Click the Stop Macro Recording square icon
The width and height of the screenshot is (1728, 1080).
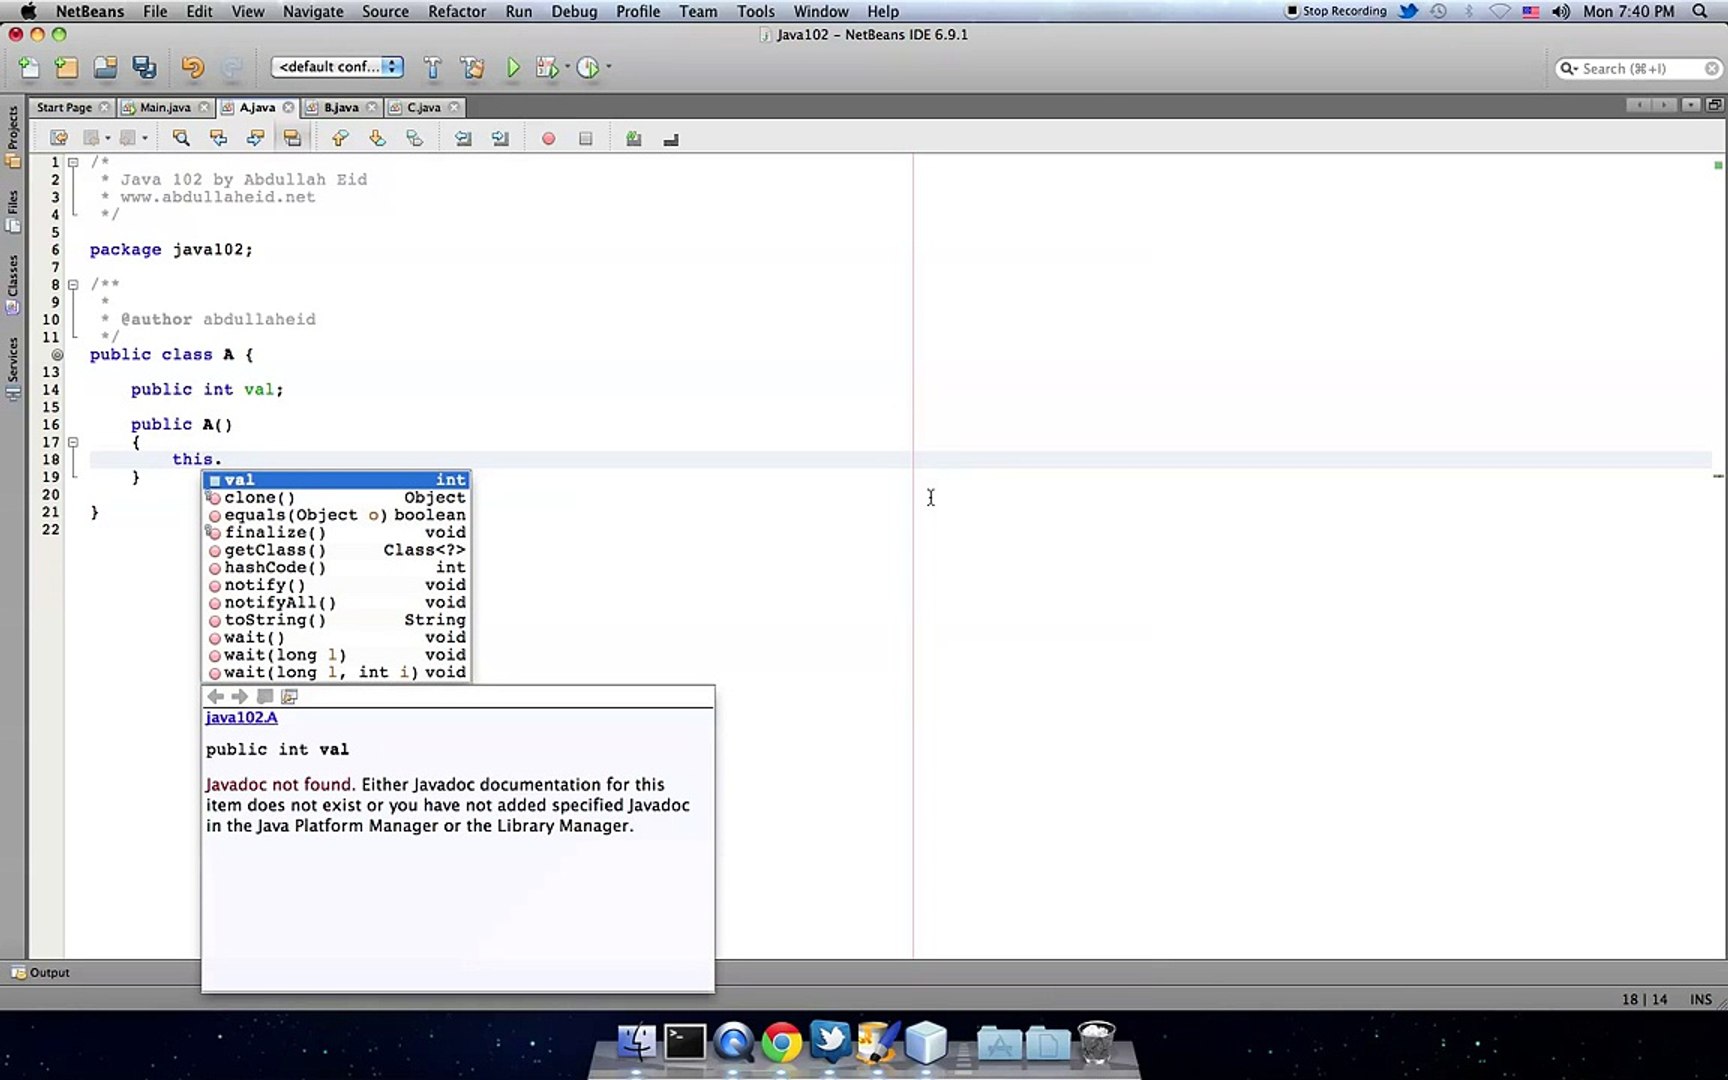click(586, 139)
